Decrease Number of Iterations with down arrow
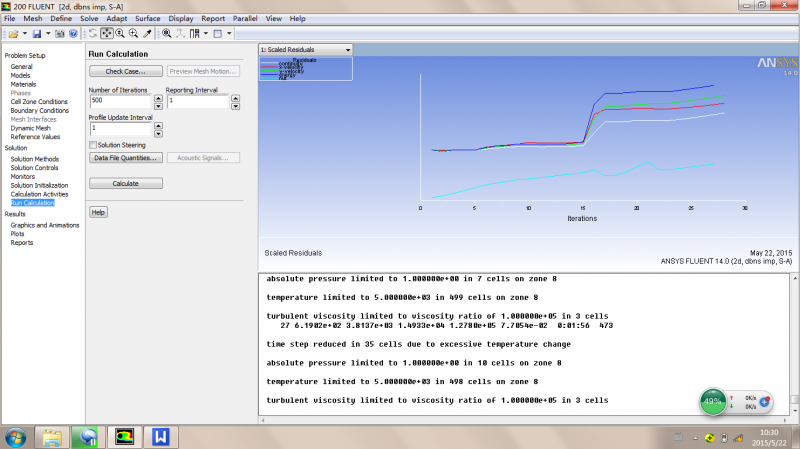The height and width of the screenshot is (449, 800). [158, 106]
